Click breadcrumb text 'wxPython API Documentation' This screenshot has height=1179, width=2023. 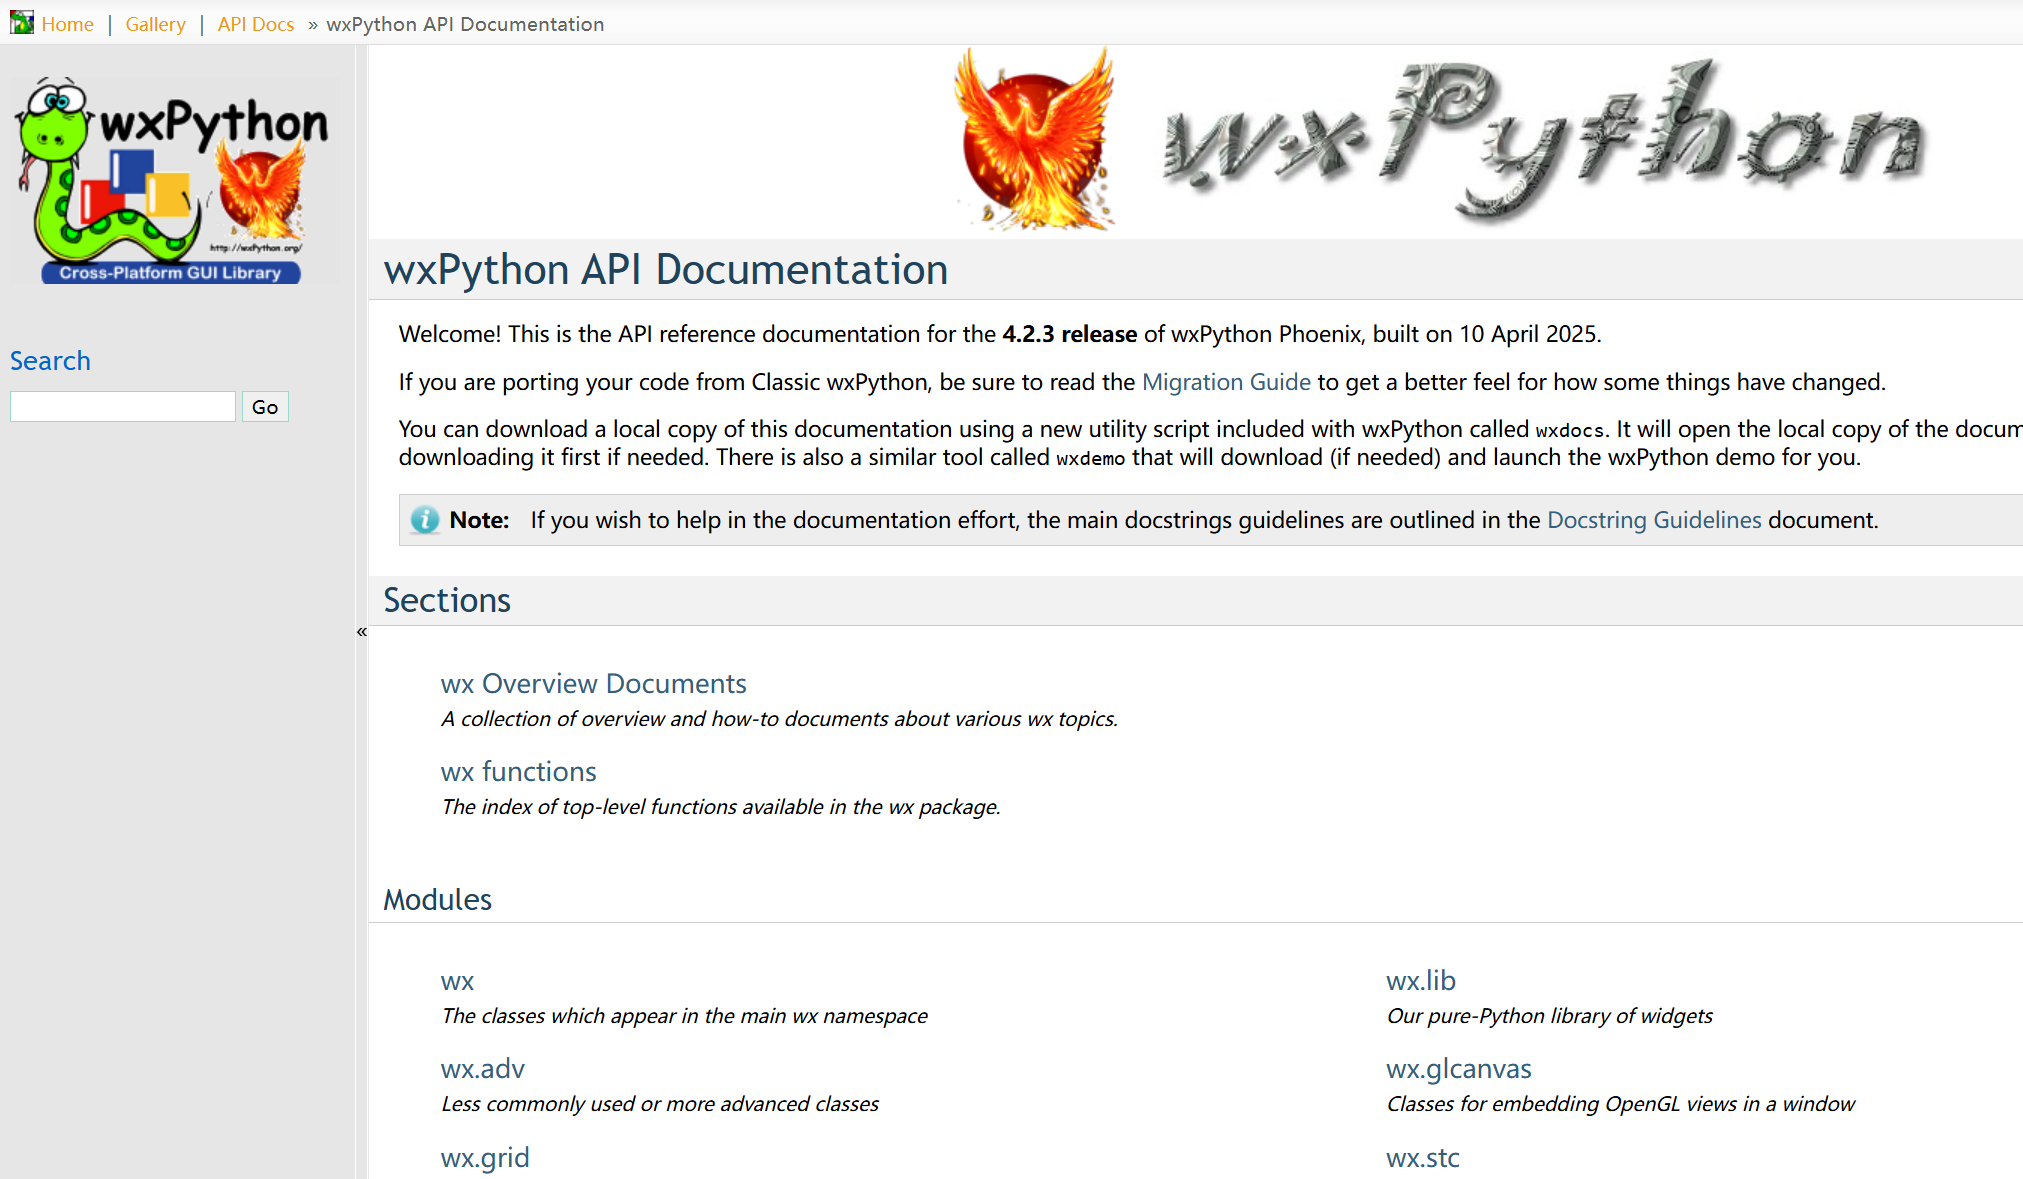pyautogui.click(x=465, y=24)
